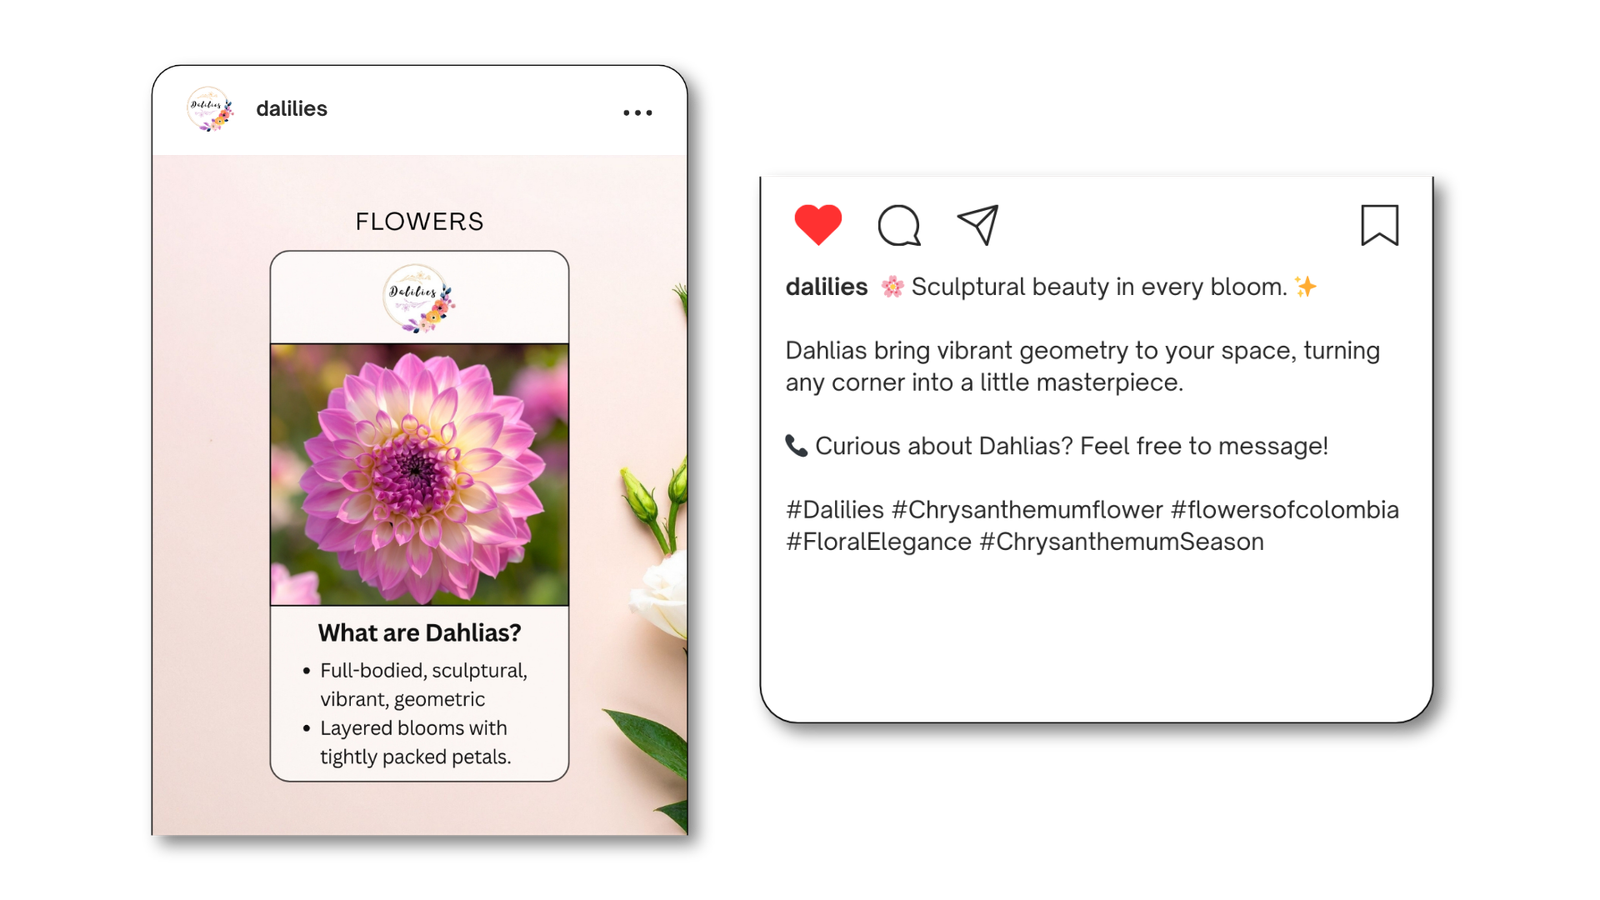Click the FLOWERS heading text
Screen dimensions: 1600x900
pyautogui.click(x=419, y=222)
